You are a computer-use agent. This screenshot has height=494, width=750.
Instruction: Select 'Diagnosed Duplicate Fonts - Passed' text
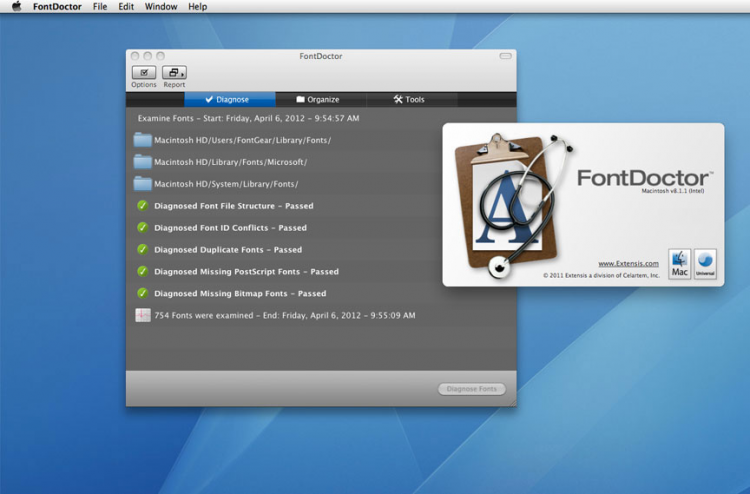(228, 250)
